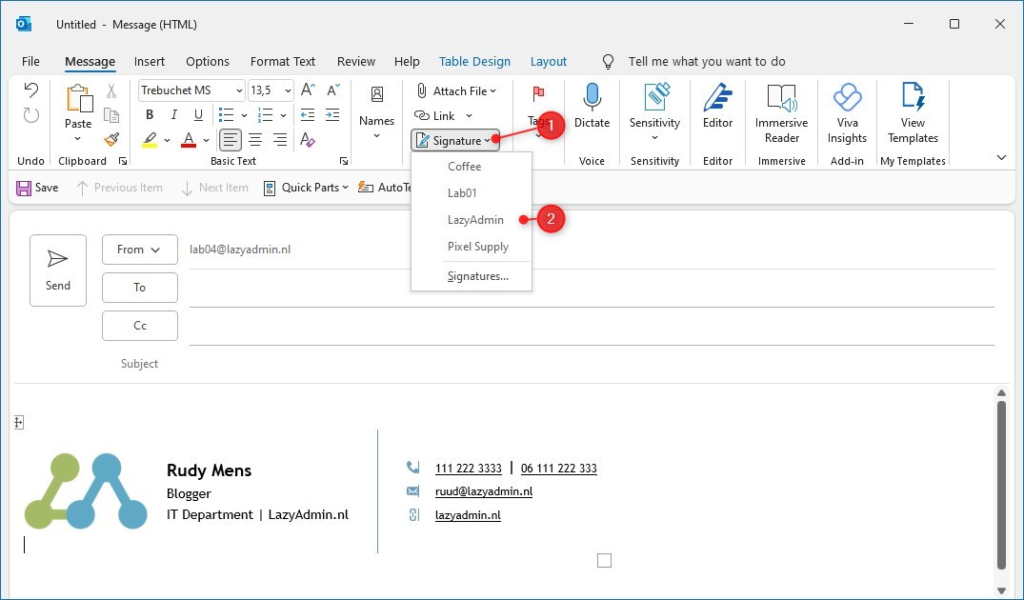Increase indent icon

[x=332, y=115]
